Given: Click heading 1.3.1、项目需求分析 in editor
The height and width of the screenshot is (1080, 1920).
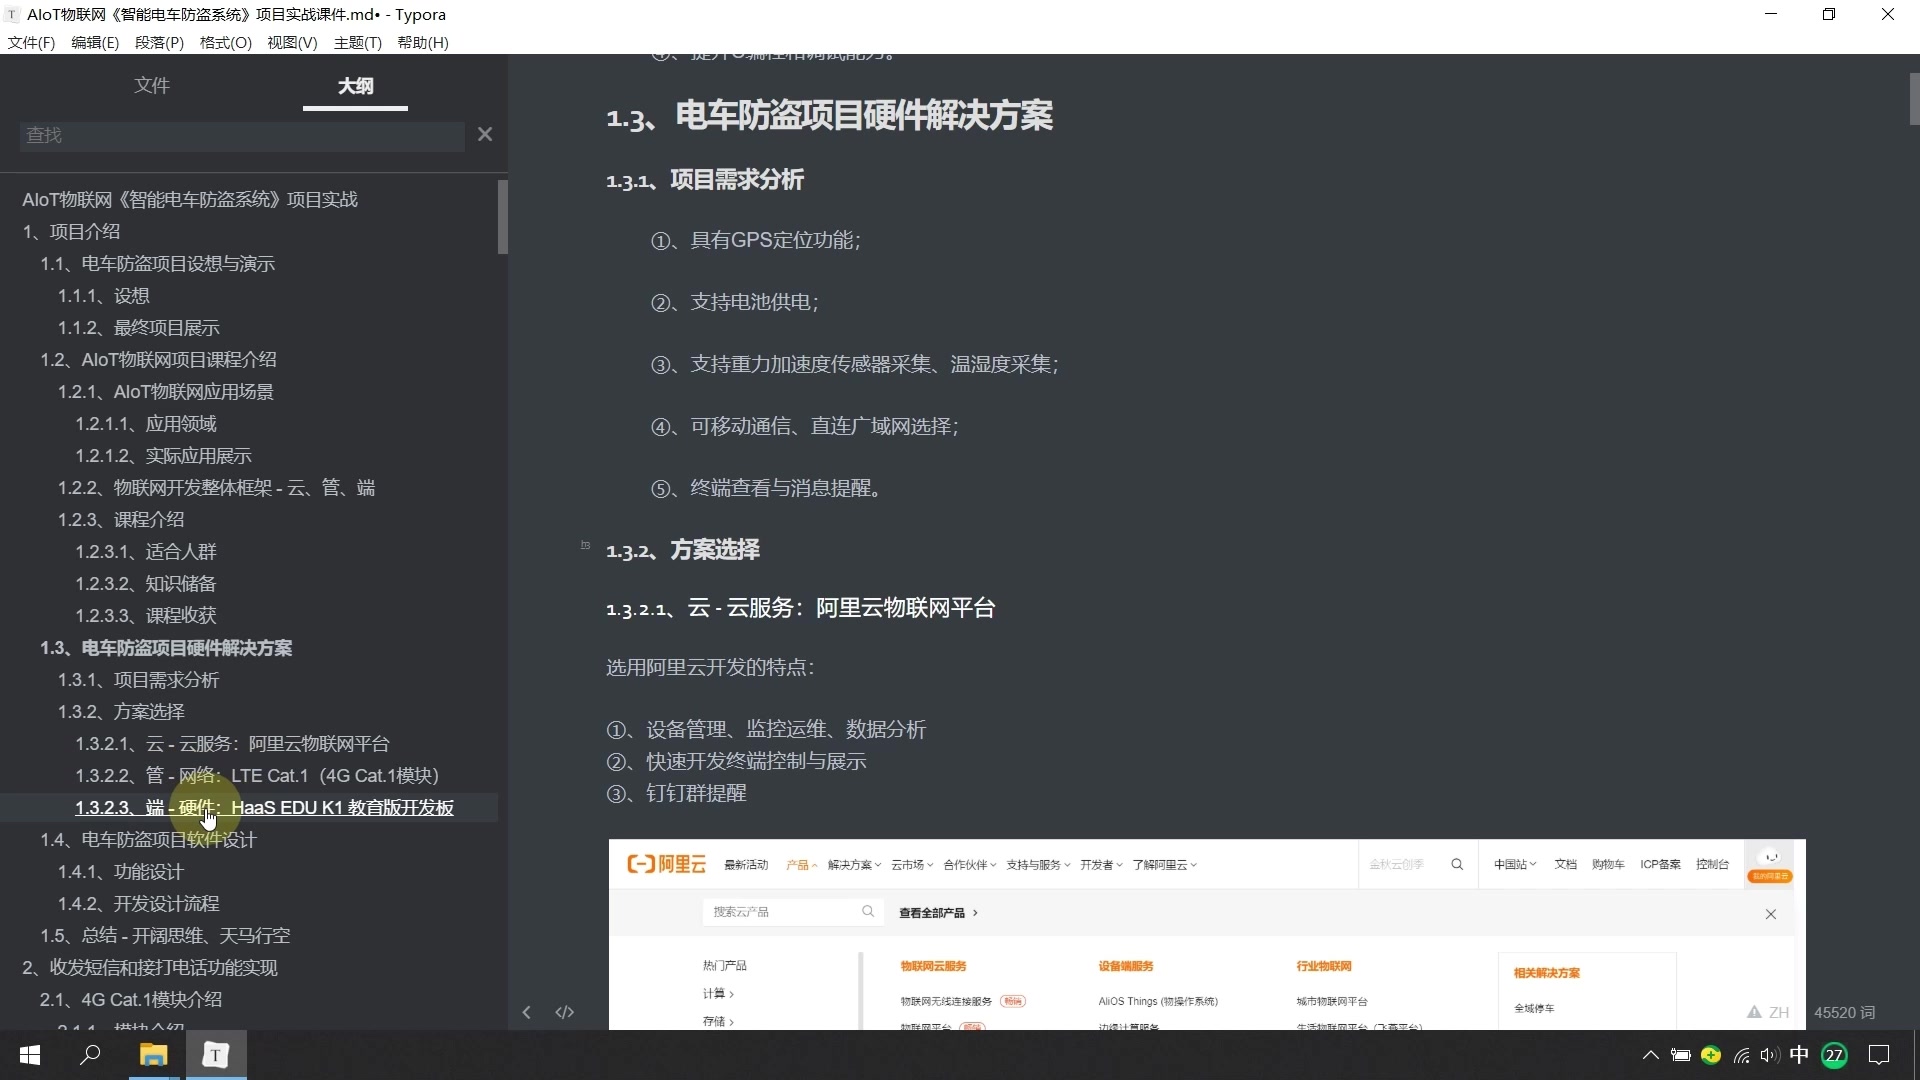Looking at the screenshot, I should coord(705,180).
